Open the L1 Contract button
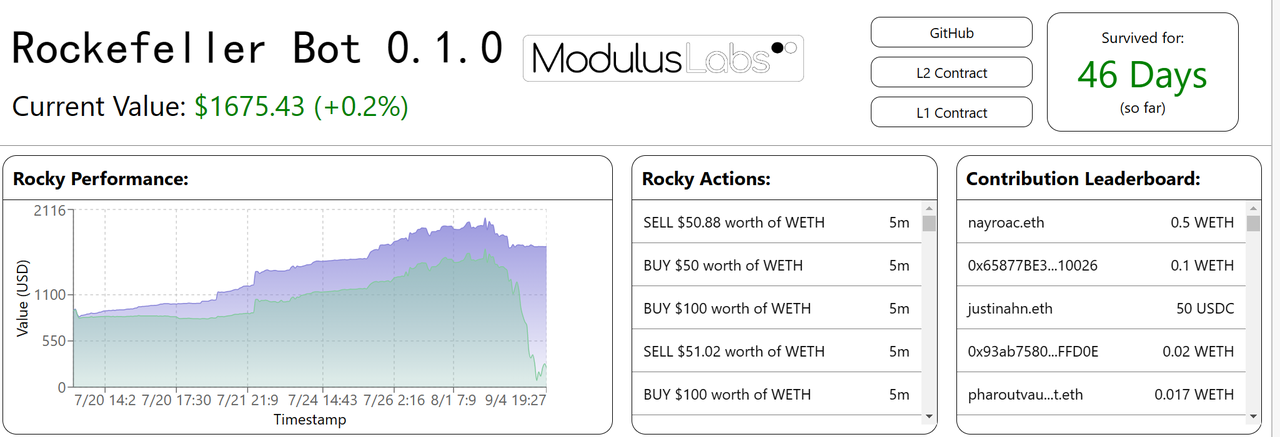 click(x=951, y=112)
